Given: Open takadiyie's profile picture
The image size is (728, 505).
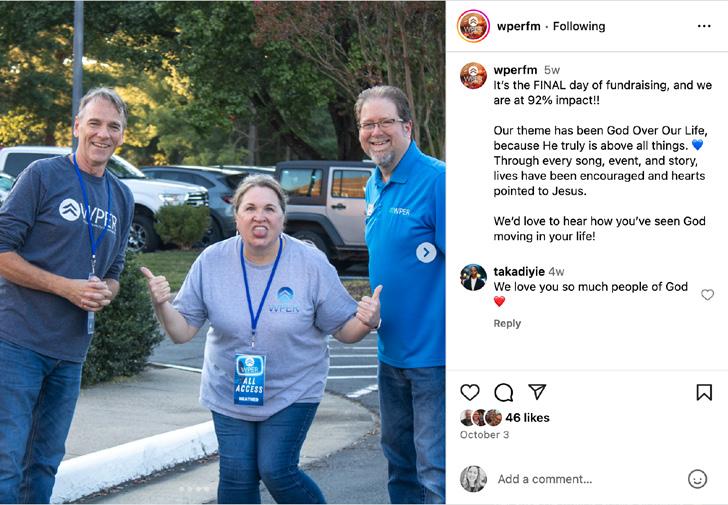Looking at the screenshot, I should (473, 278).
